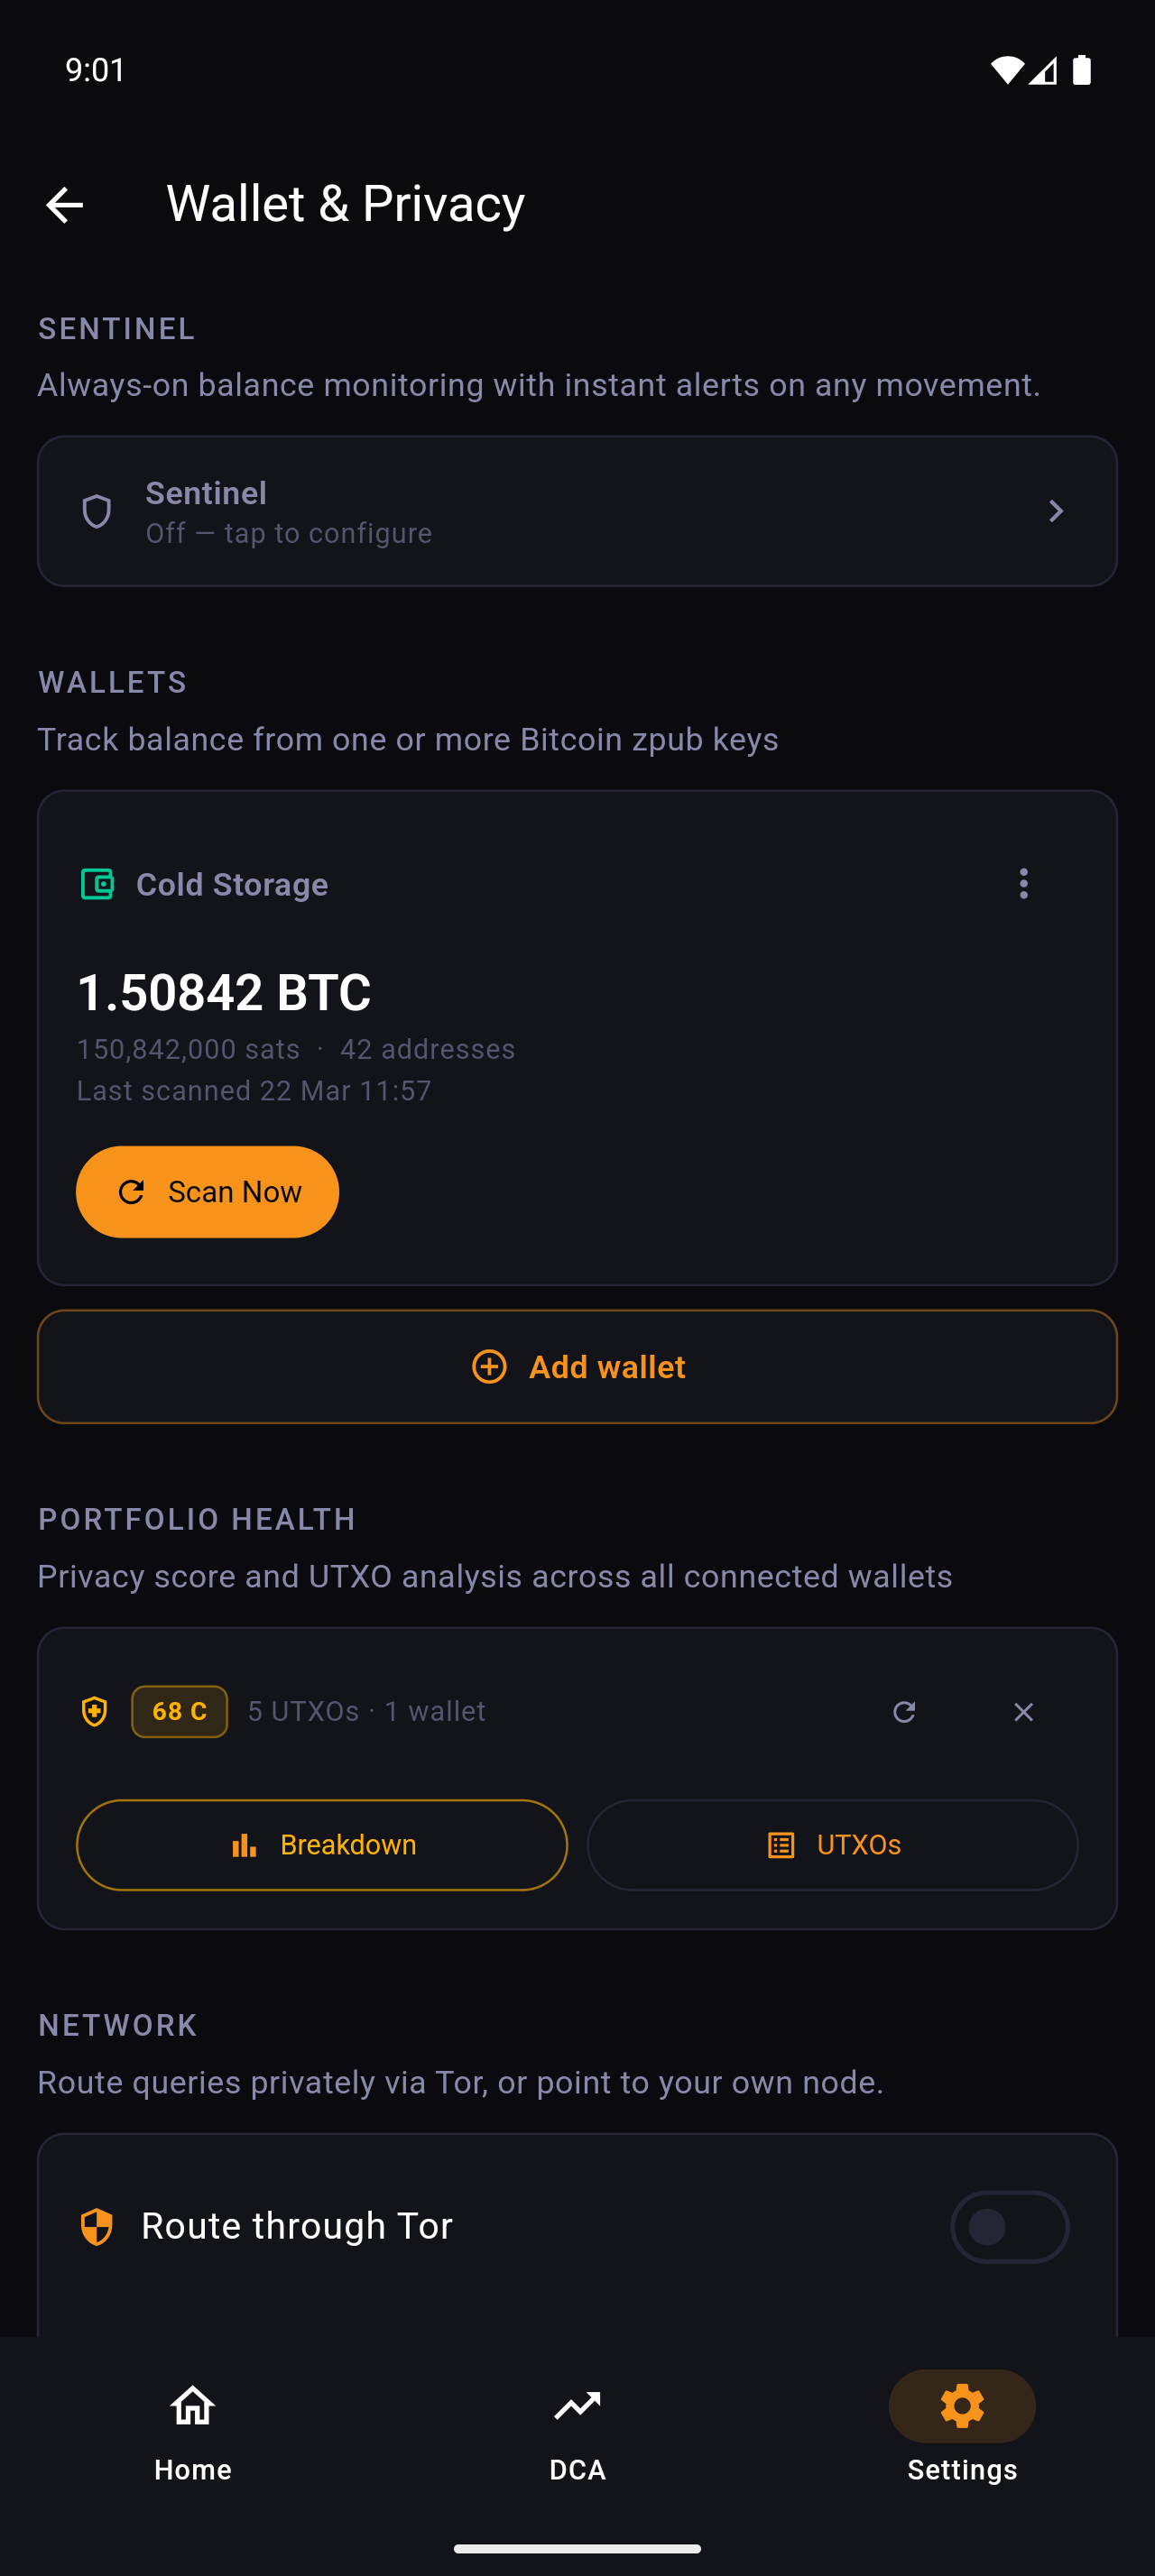Open the privacy score Breakdown
This screenshot has height=2576, width=1155.
(322, 1845)
